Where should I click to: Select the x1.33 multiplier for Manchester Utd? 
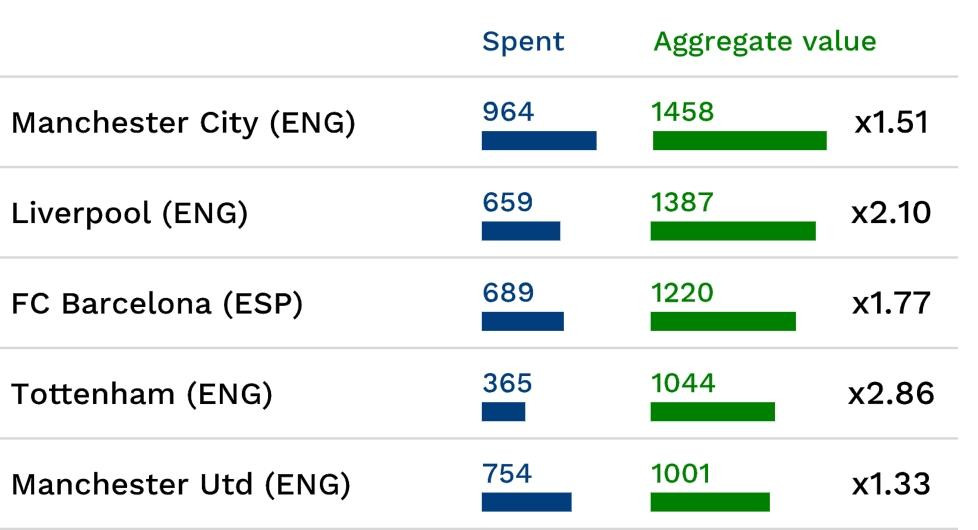(891, 485)
